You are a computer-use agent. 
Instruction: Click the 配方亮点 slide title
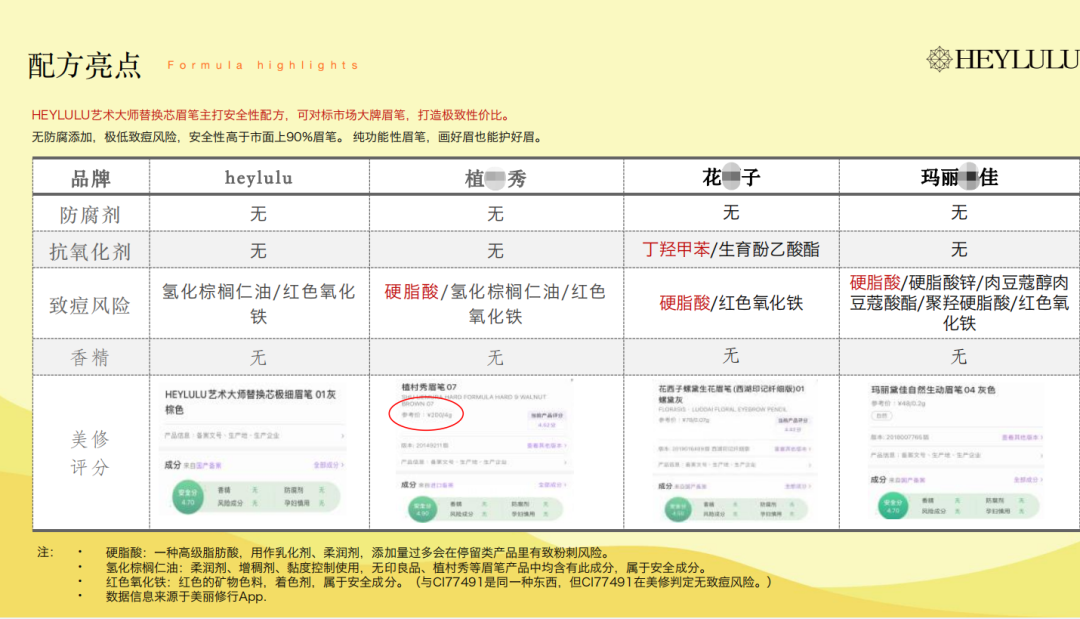coord(85,65)
